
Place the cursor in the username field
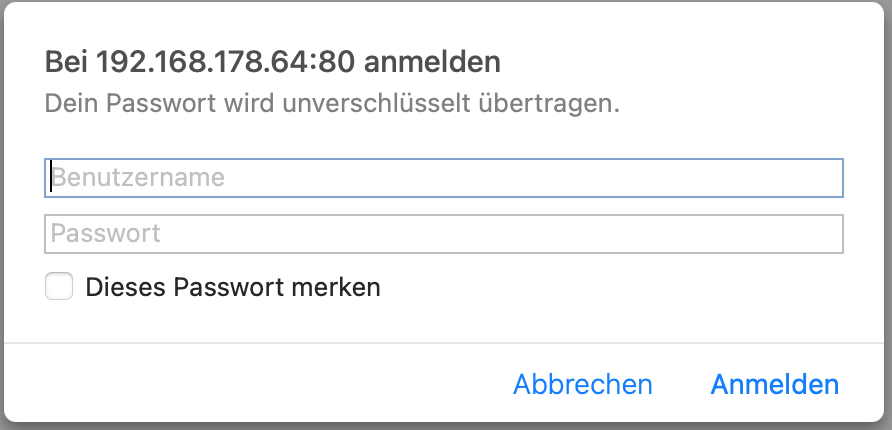click(444, 178)
